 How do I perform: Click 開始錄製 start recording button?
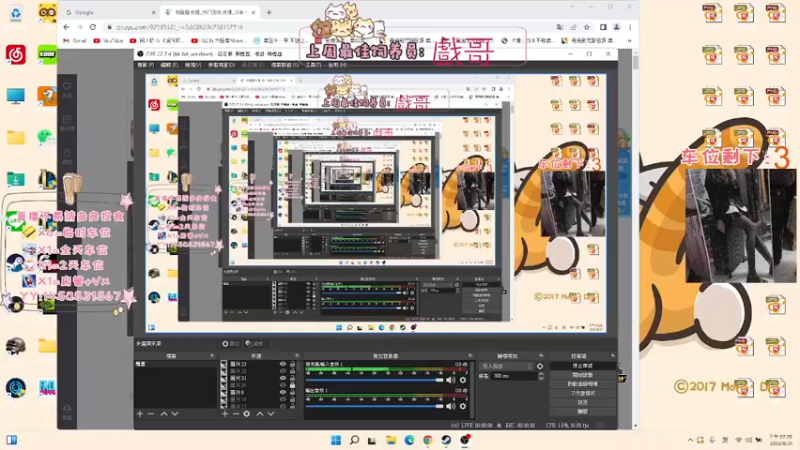pos(583,375)
